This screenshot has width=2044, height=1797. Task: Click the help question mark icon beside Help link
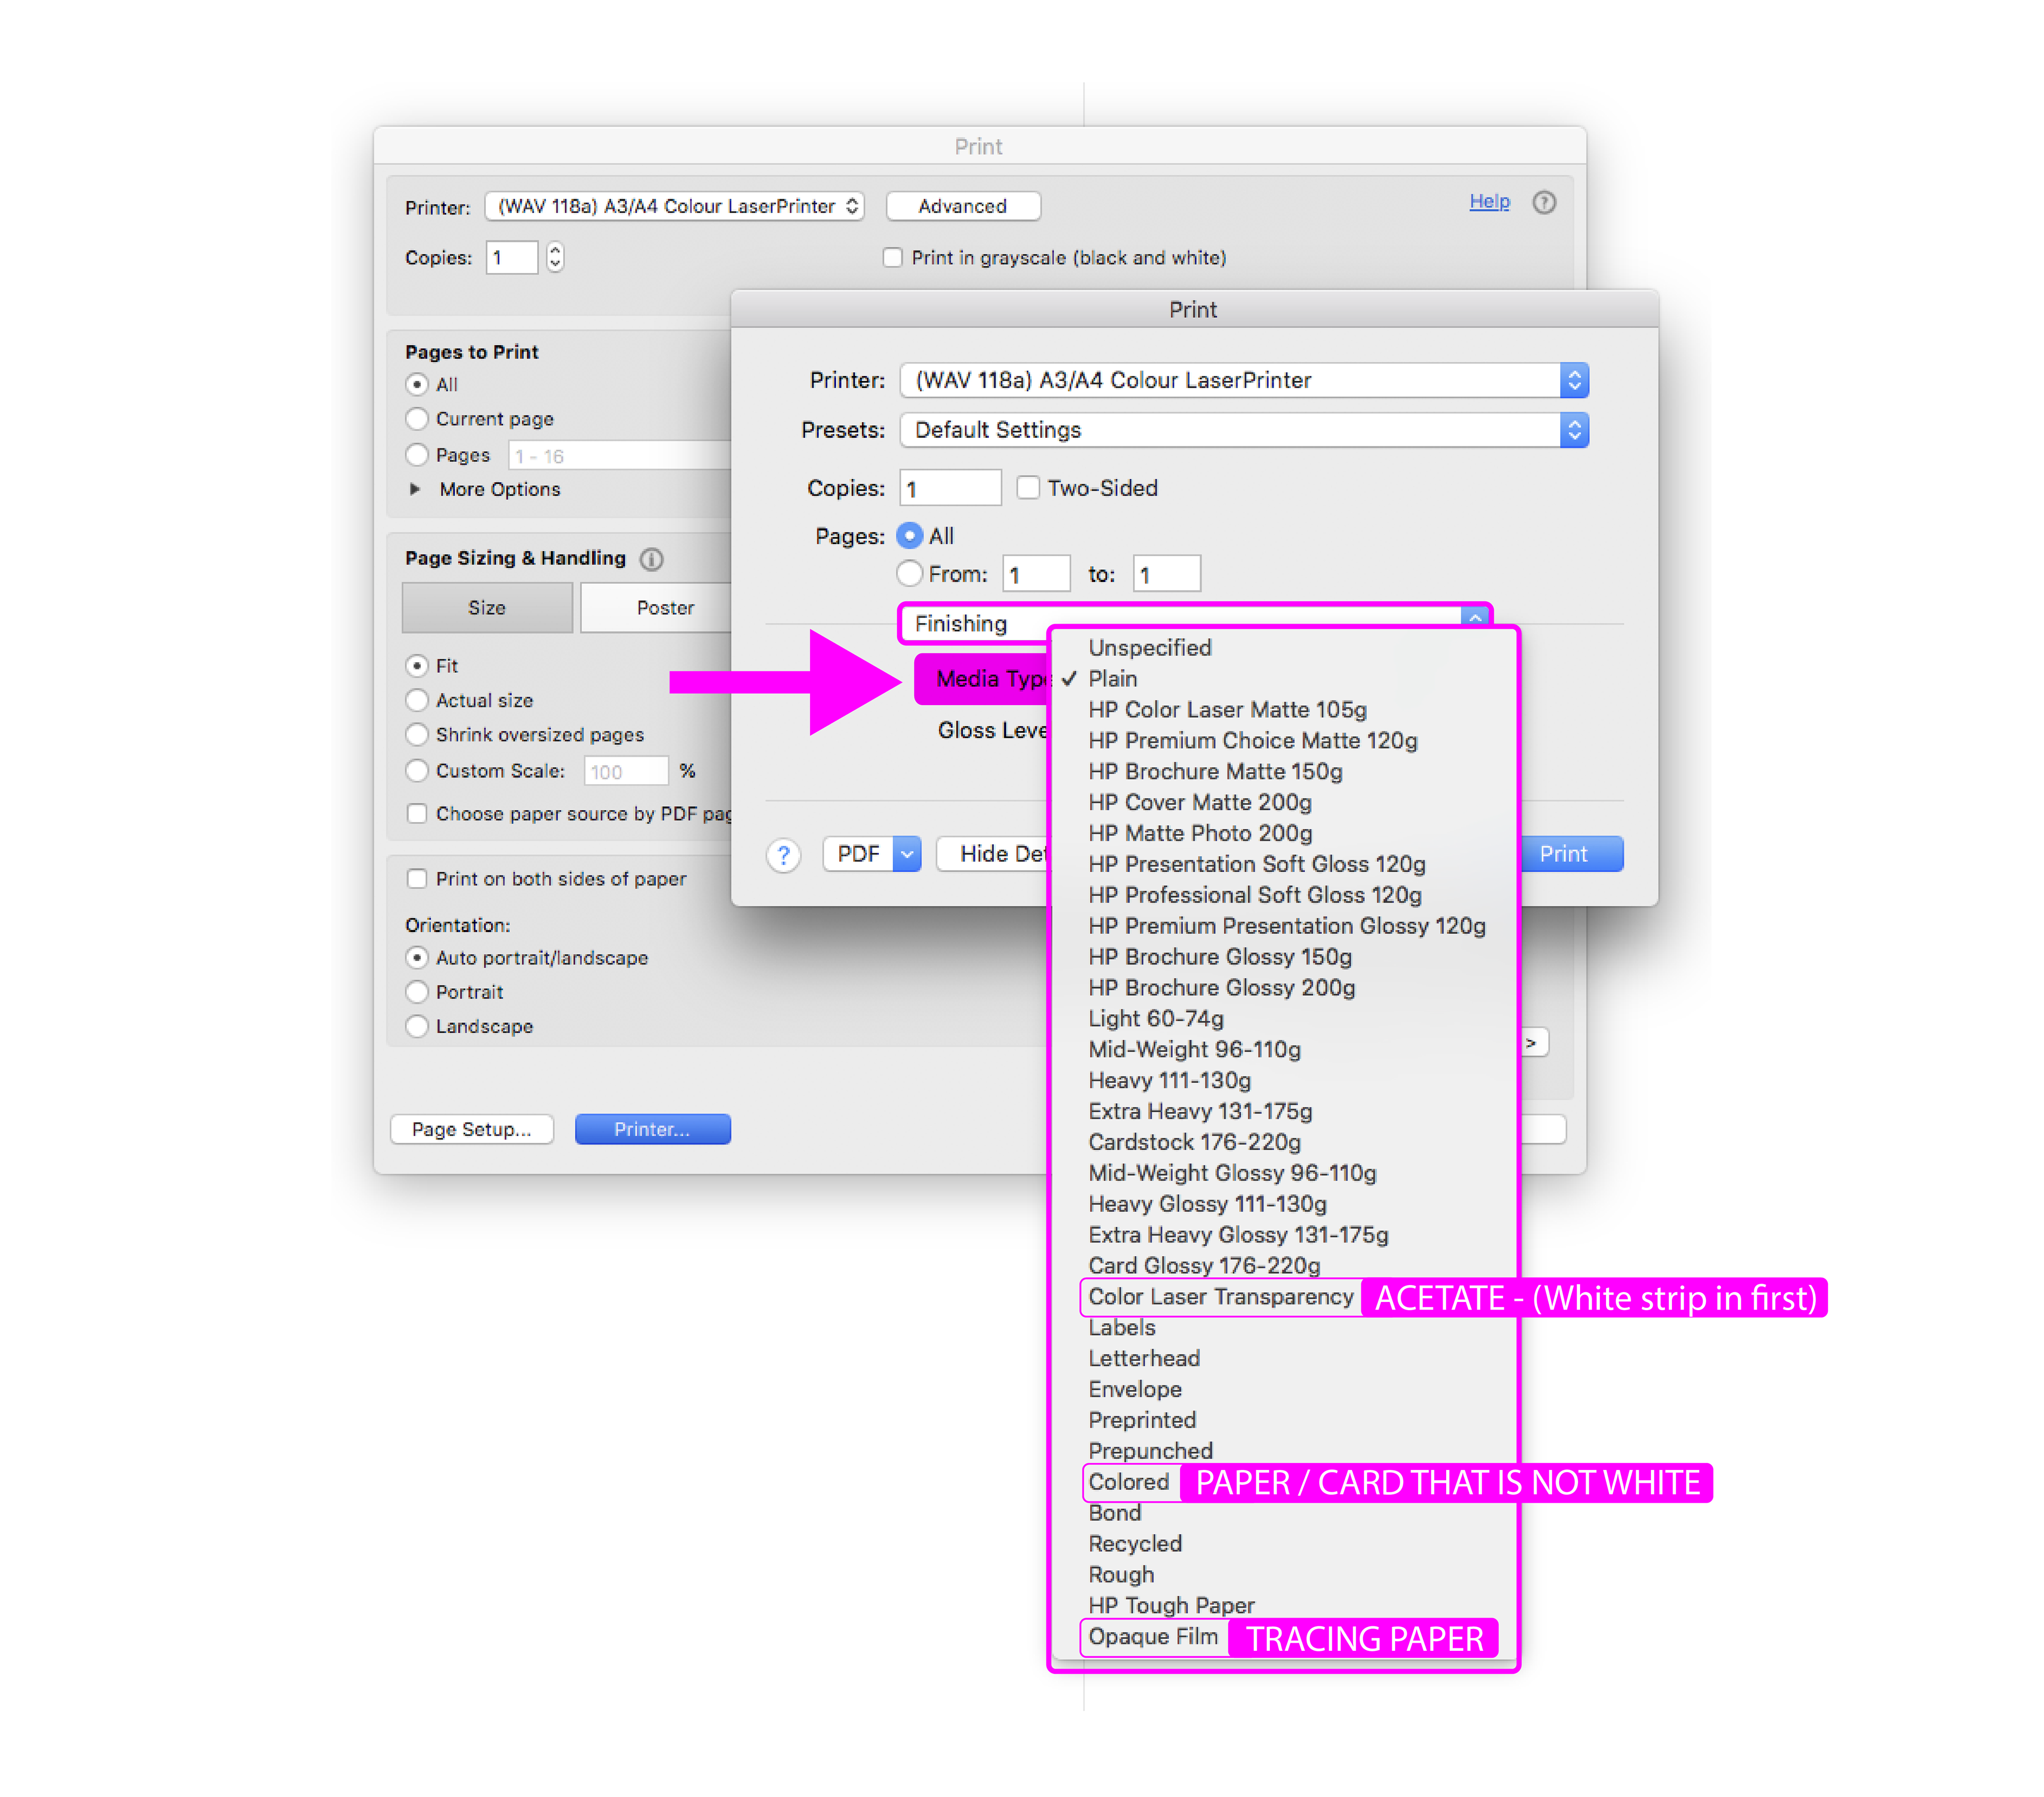(x=1543, y=203)
